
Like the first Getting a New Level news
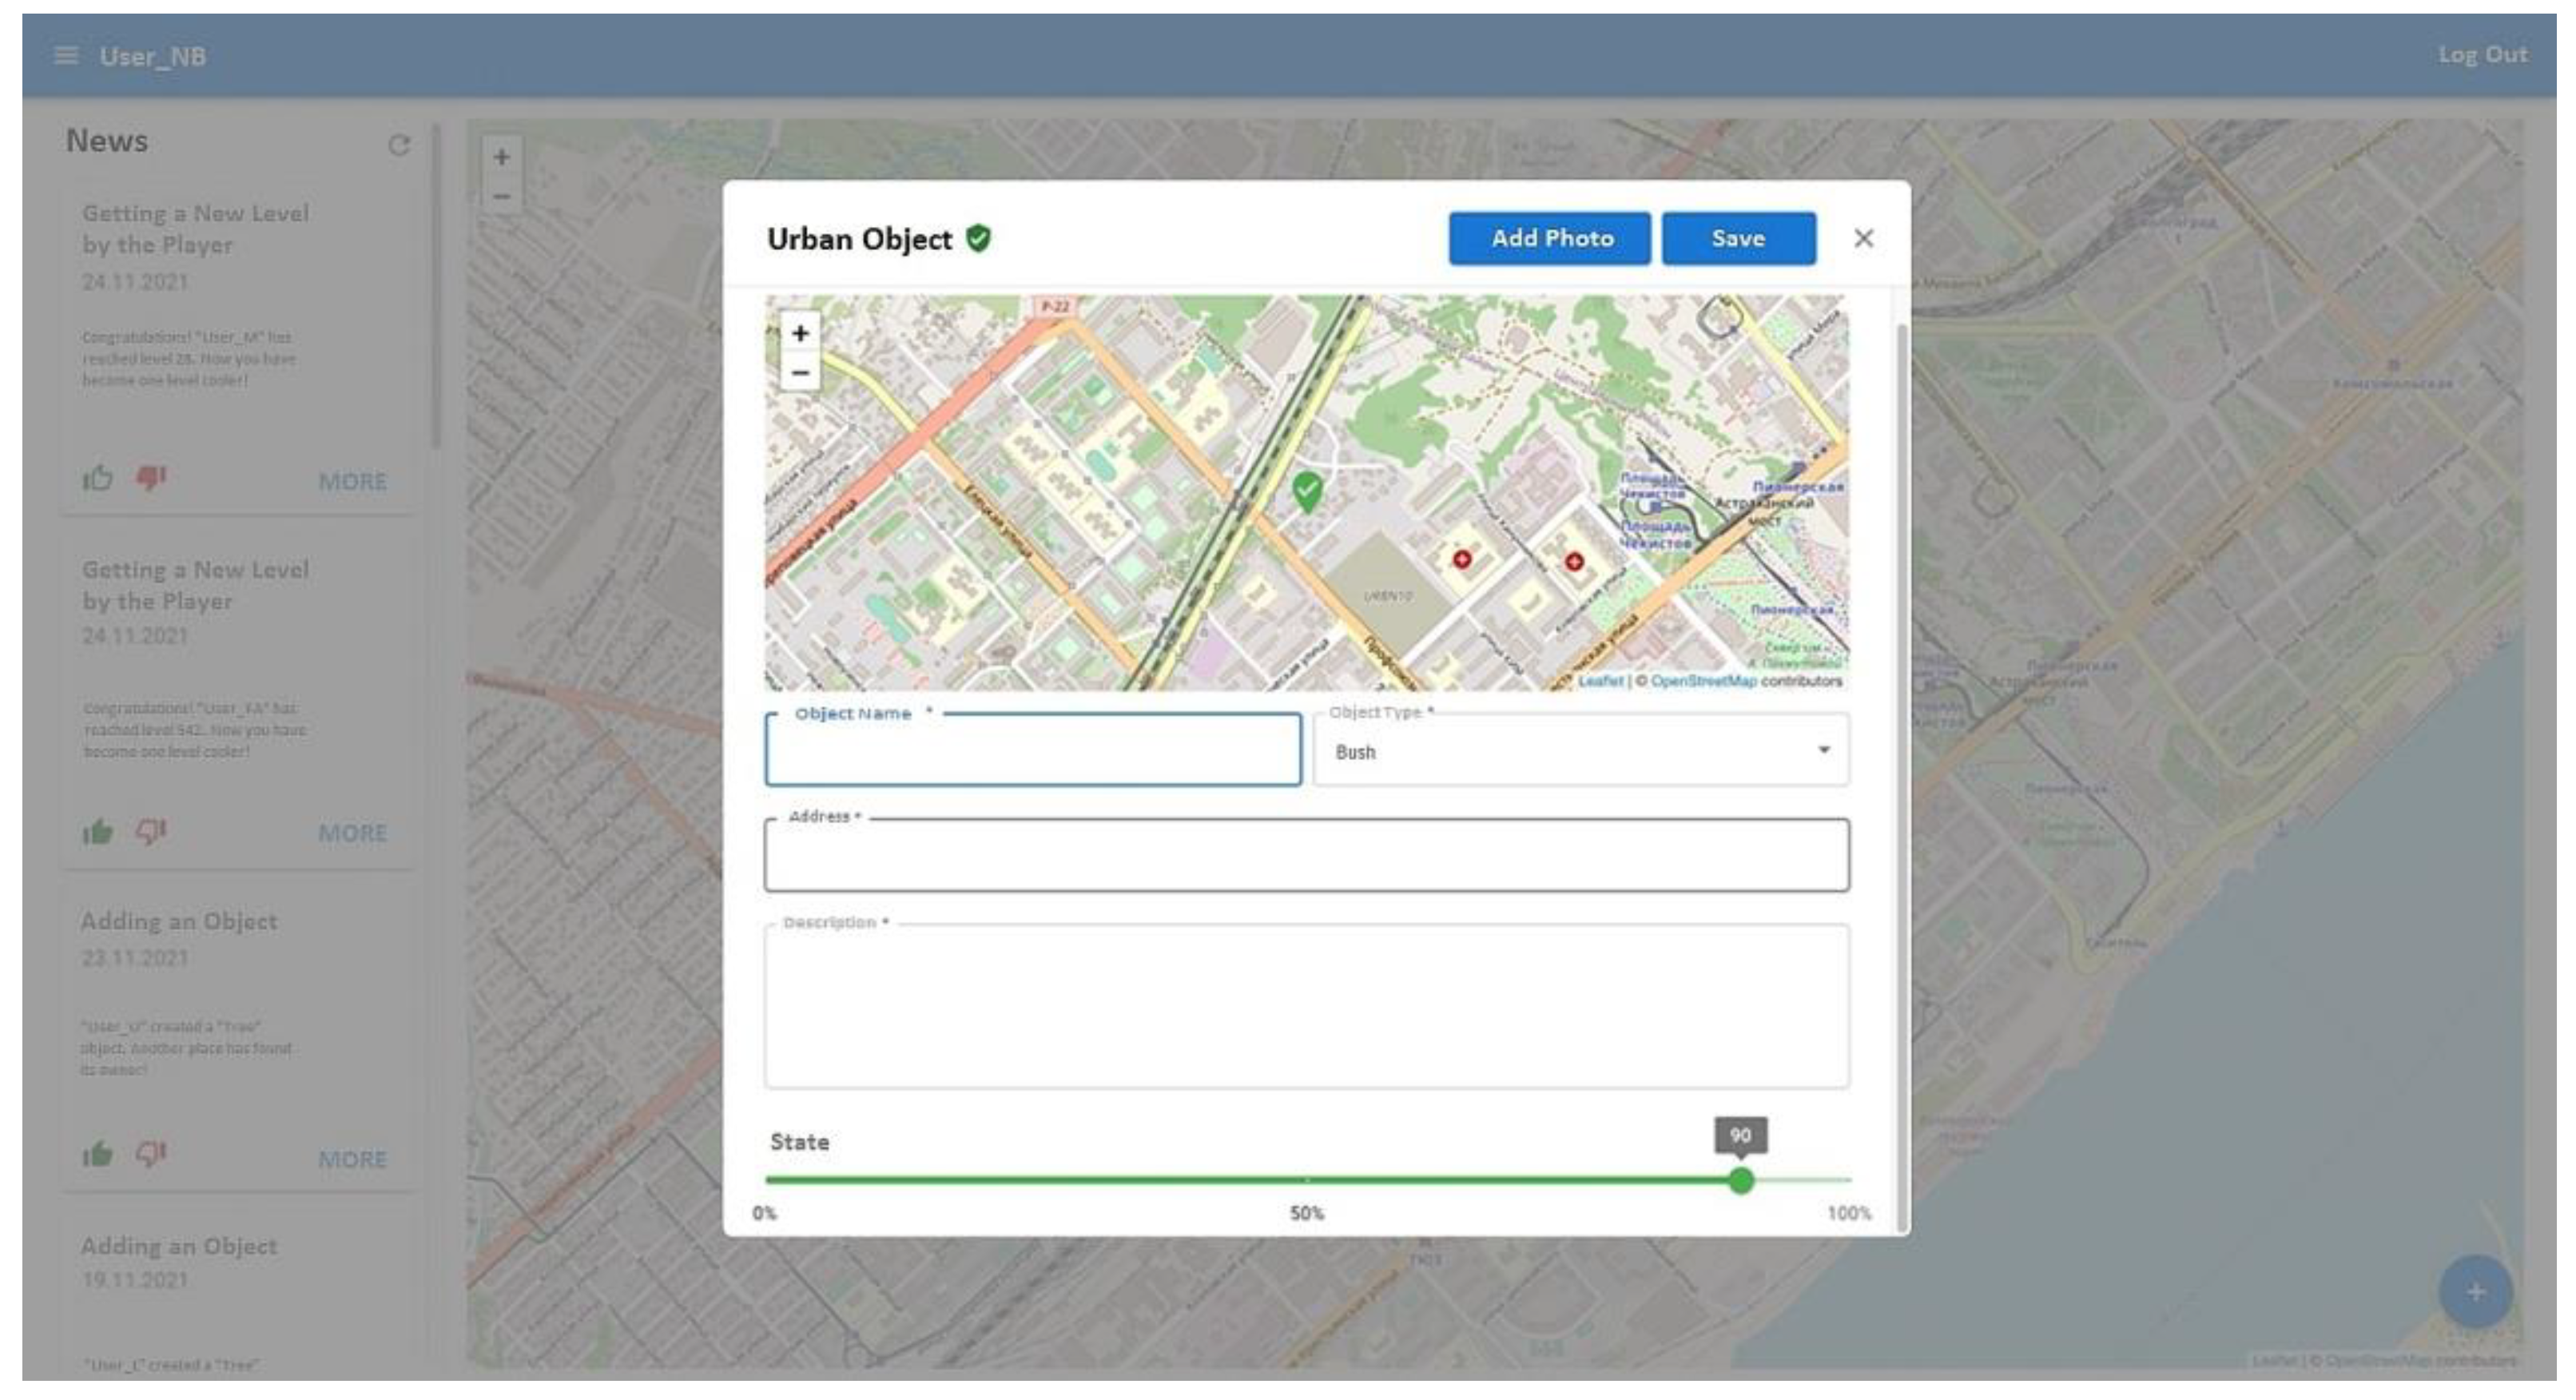point(97,478)
